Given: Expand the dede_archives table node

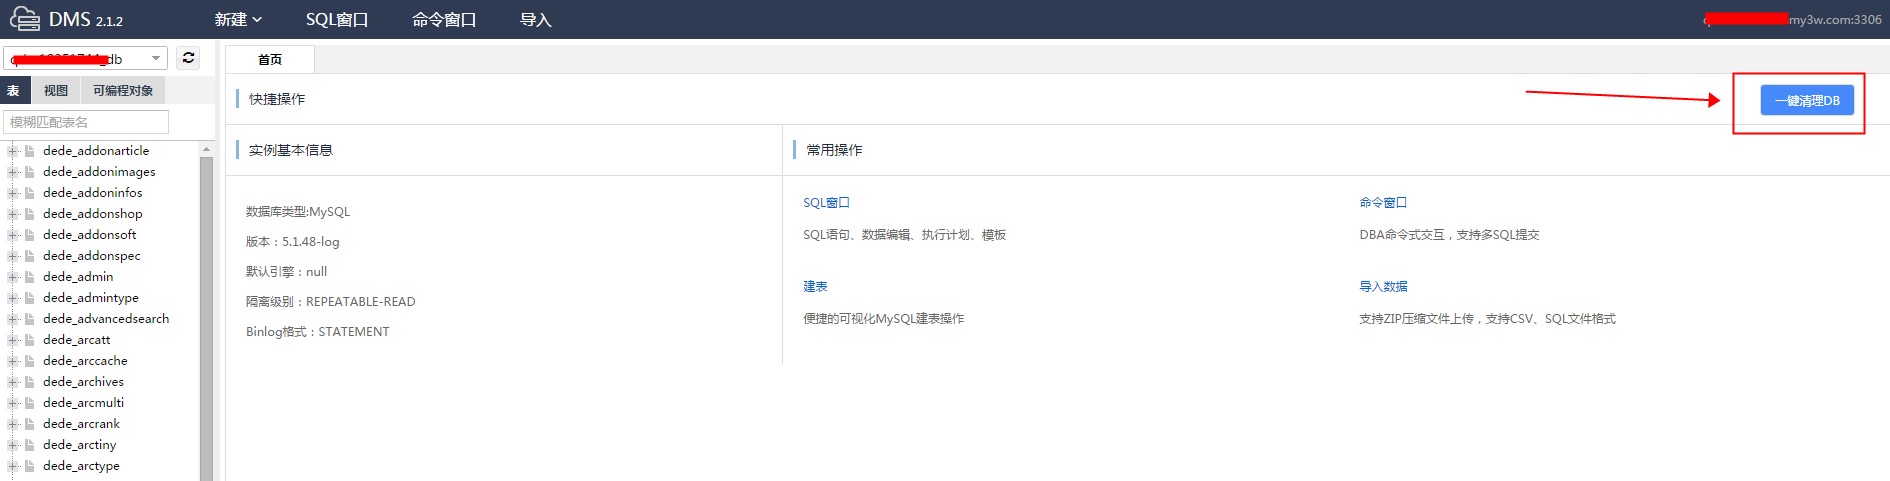Looking at the screenshot, I should (13, 382).
